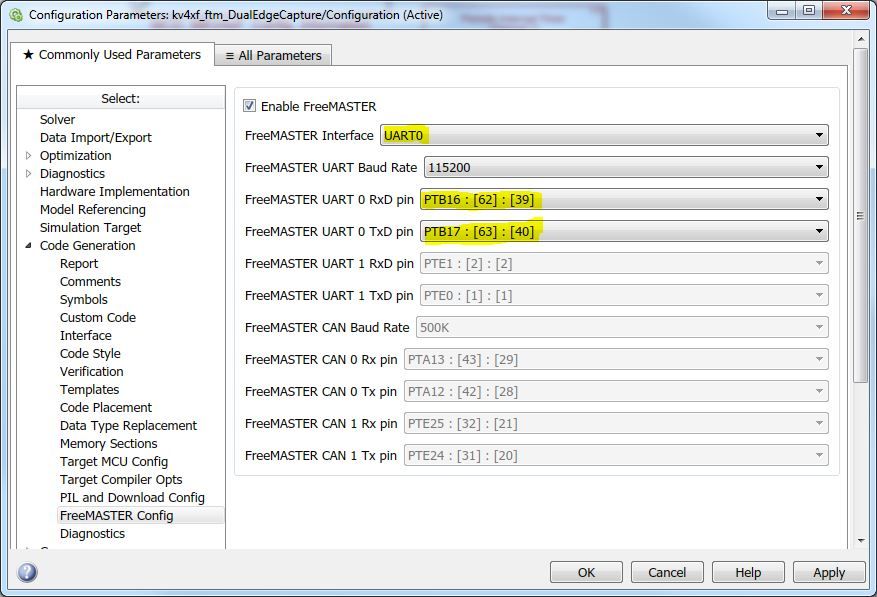The width and height of the screenshot is (877, 597).
Task: Click the FreeMASTER CAN Baud Rate combo box
Action: coord(622,327)
